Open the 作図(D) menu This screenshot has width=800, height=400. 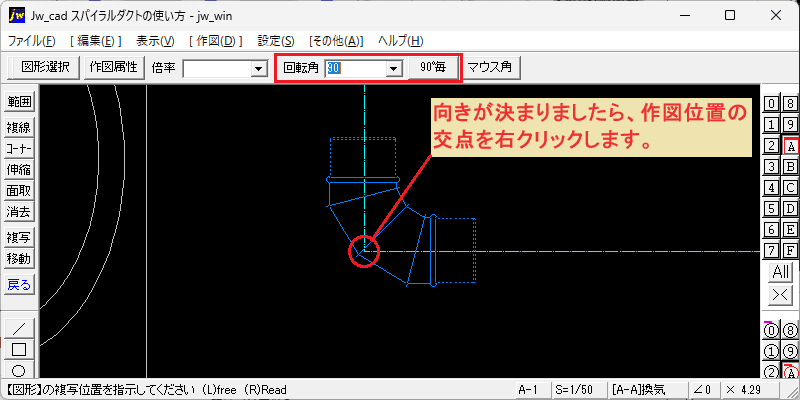coord(215,41)
